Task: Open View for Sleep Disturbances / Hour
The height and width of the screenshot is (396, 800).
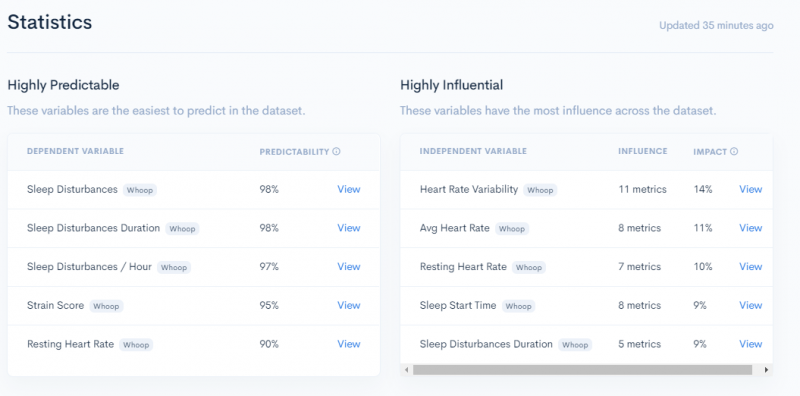Action: point(349,267)
